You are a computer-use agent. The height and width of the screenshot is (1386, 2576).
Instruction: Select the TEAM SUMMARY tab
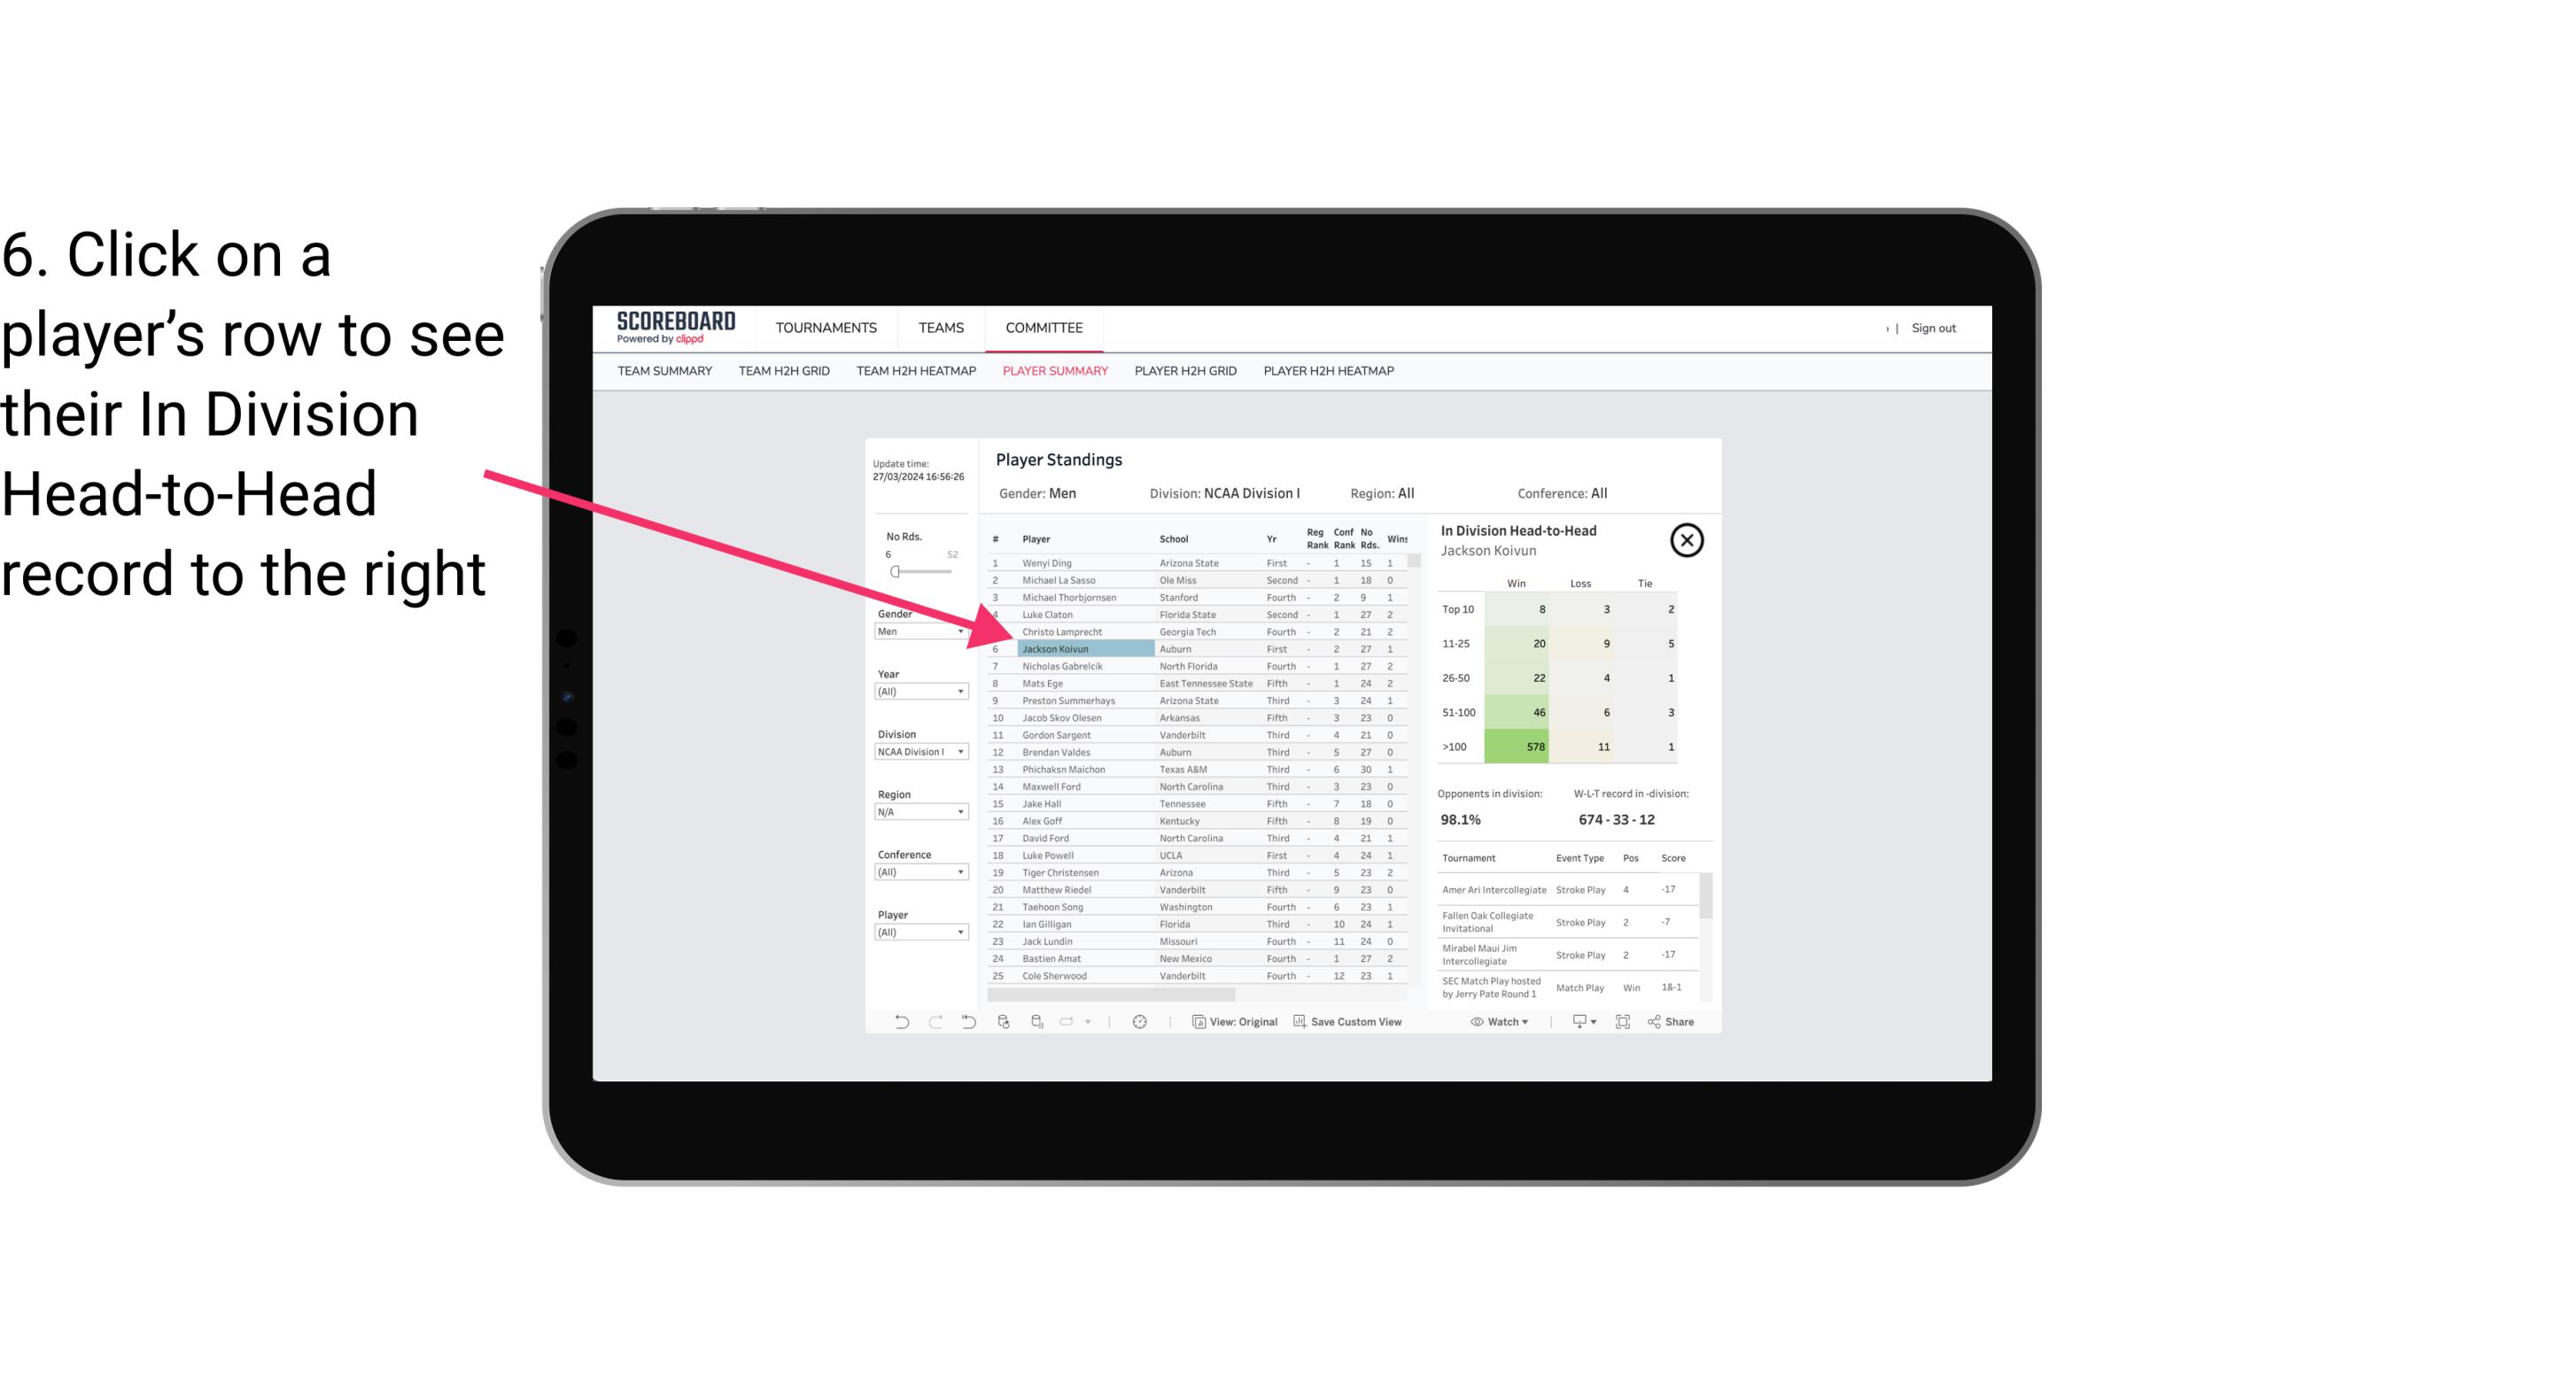click(664, 372)
